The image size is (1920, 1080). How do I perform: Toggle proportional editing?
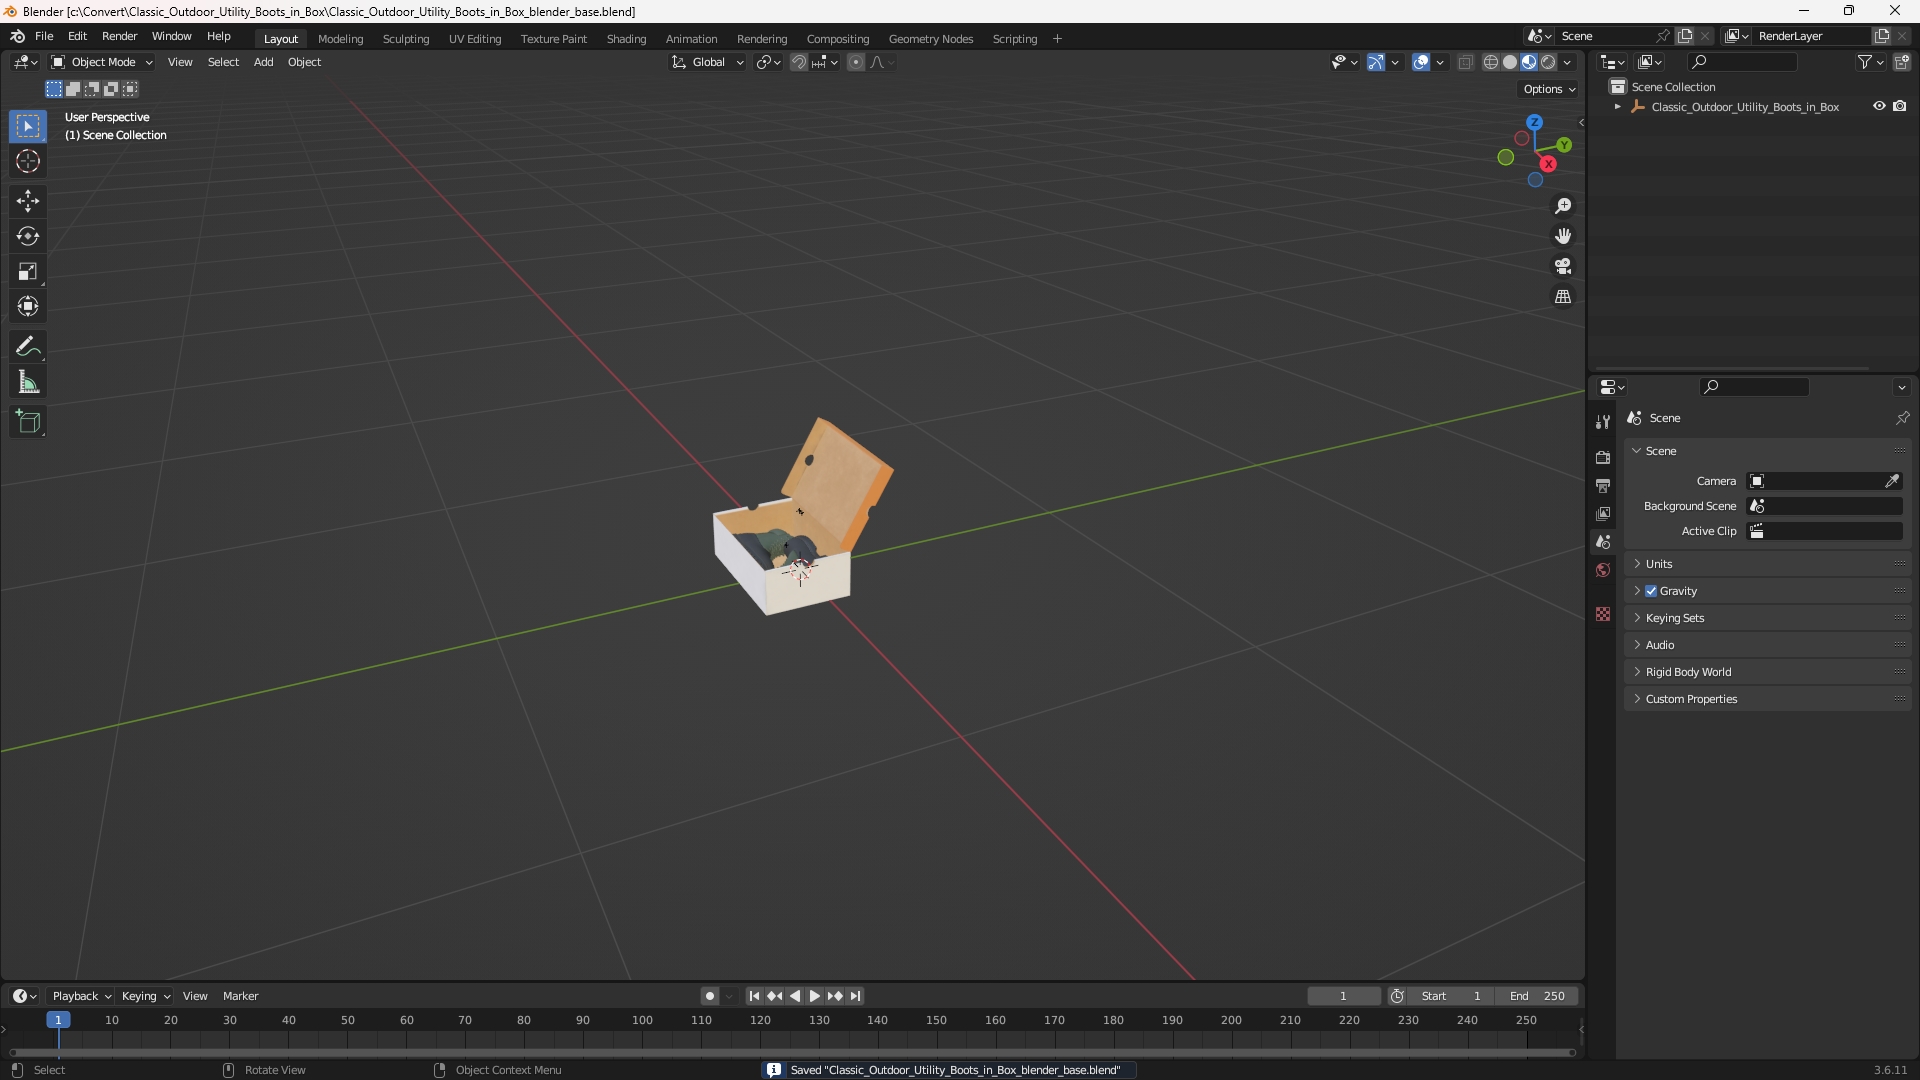(x=856, y=62)
